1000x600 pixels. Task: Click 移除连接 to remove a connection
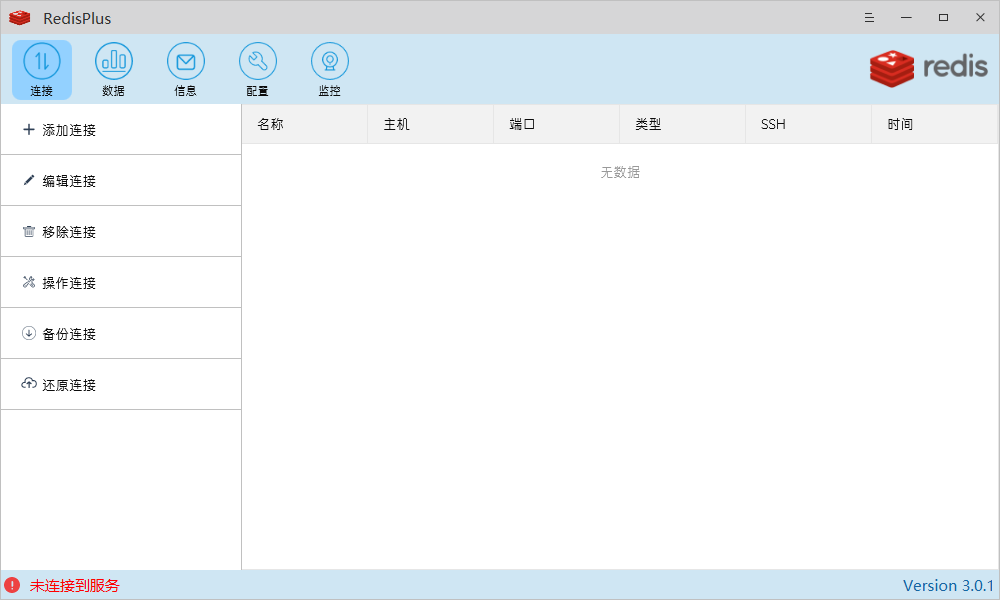tap(60, 231)
